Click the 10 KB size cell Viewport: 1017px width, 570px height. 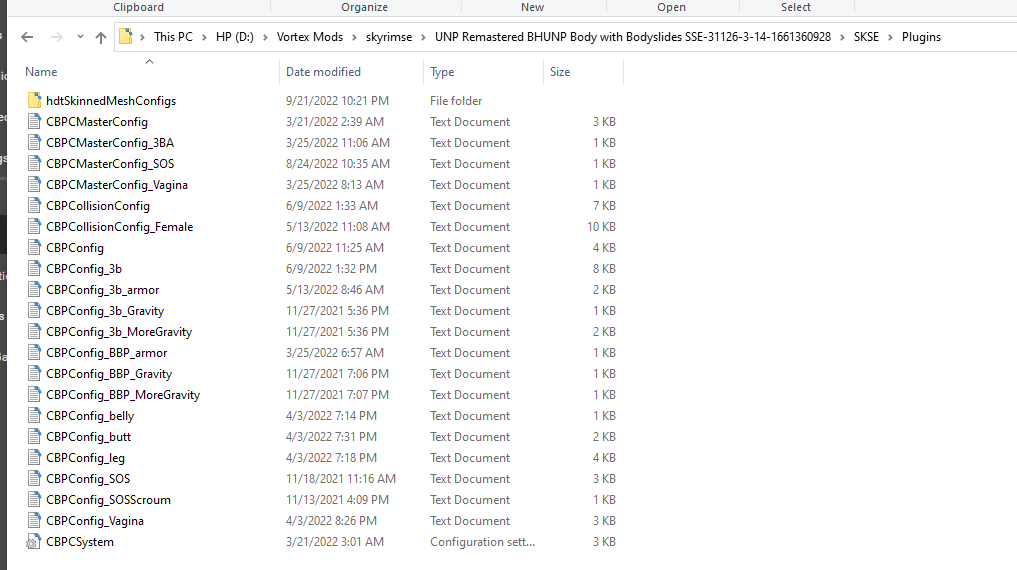click(x=601, y=227)
